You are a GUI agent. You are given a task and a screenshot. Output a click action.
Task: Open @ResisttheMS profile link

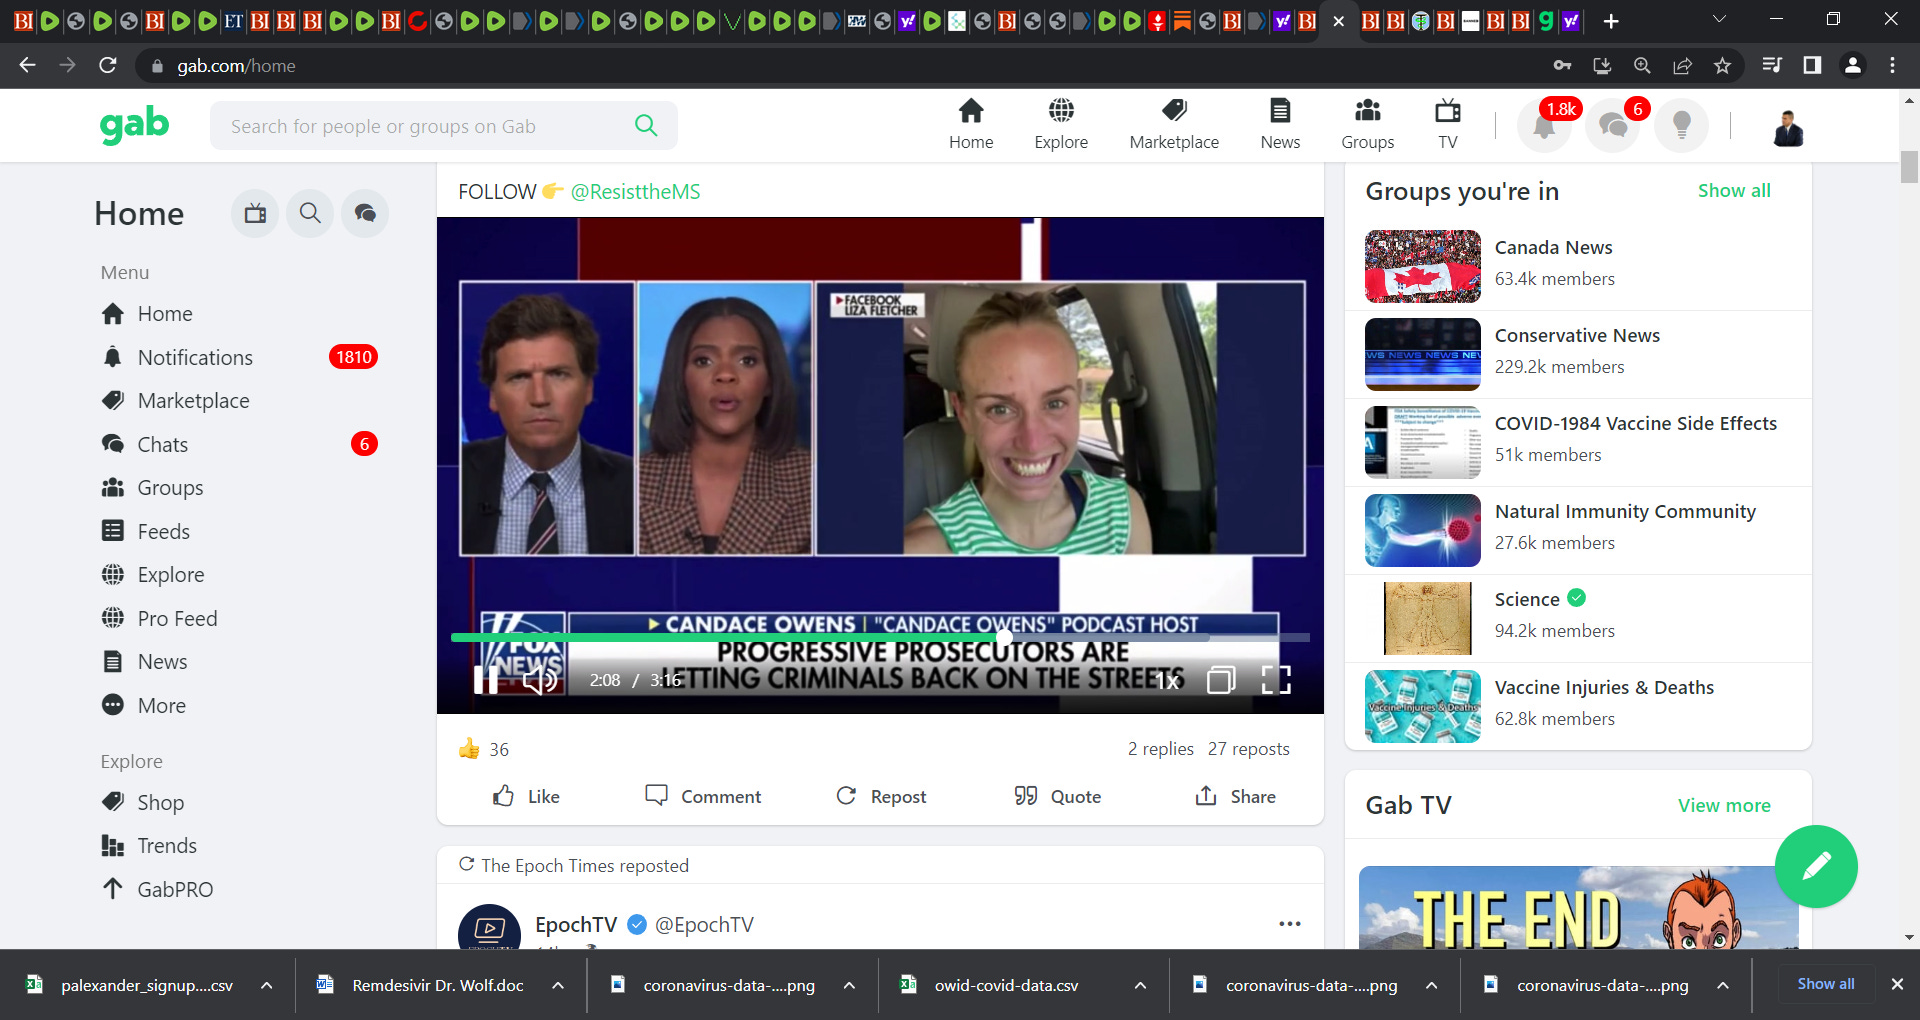pos(635,192)
